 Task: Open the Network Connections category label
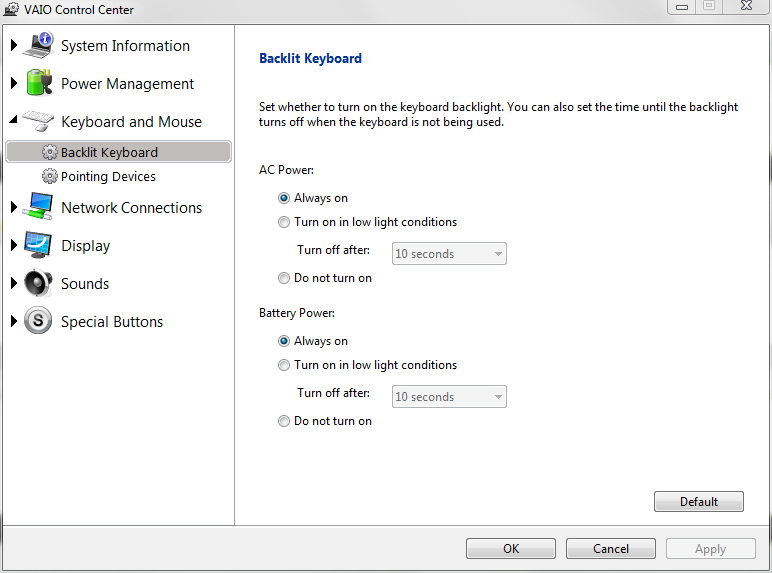131,208
